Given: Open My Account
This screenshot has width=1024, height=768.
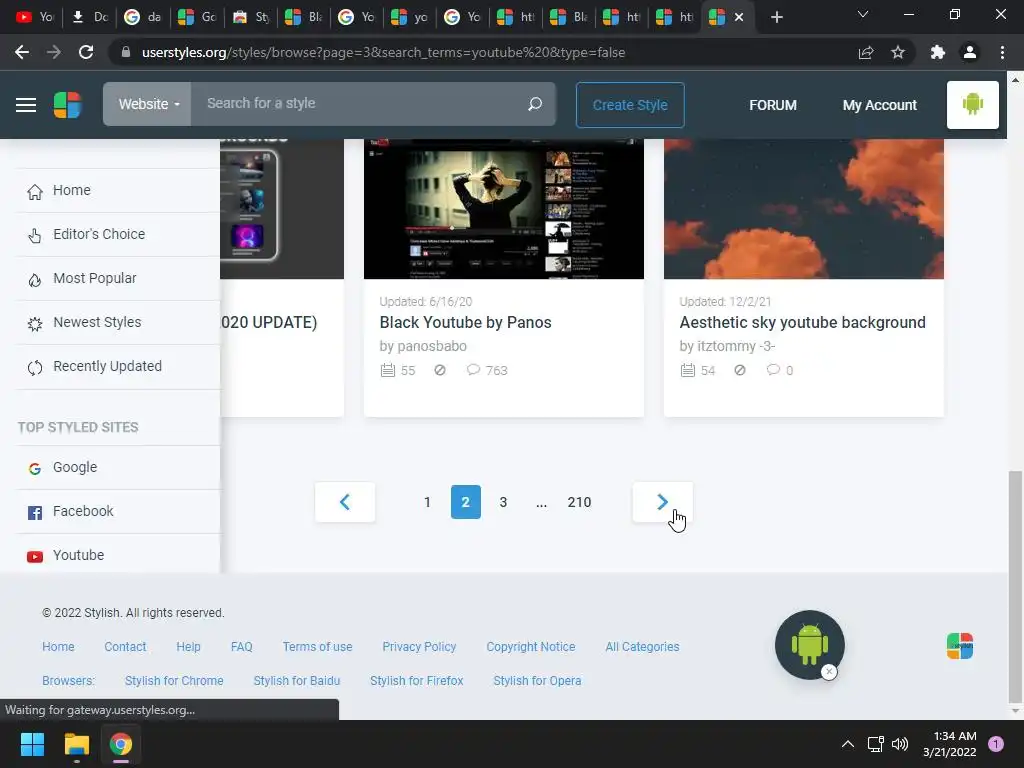Looking at the screenshot, I should tap(880, 105).
